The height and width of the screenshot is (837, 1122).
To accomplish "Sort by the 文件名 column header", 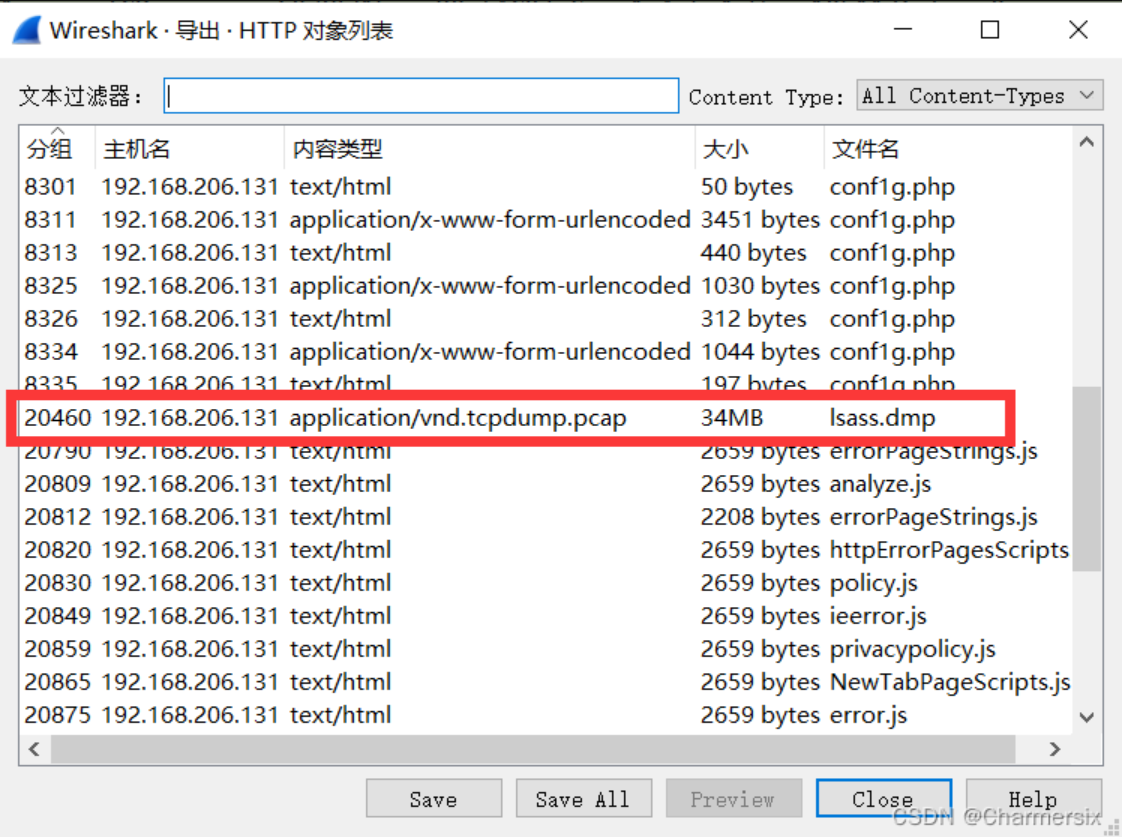I will click(x=948, y=149).
